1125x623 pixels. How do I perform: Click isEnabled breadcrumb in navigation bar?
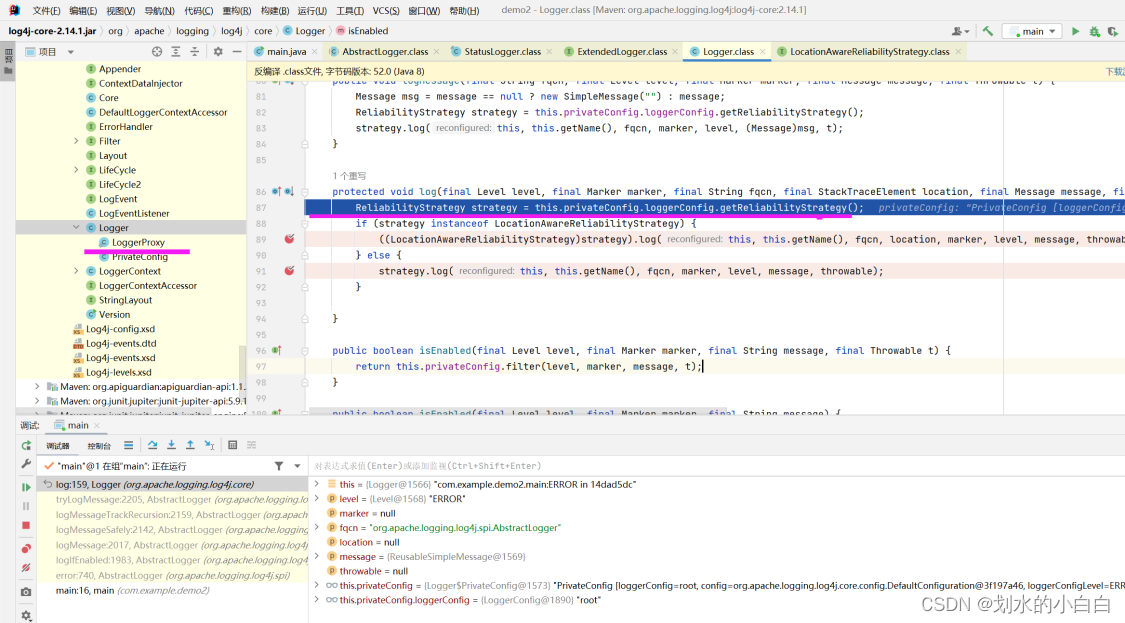point(362,31)
